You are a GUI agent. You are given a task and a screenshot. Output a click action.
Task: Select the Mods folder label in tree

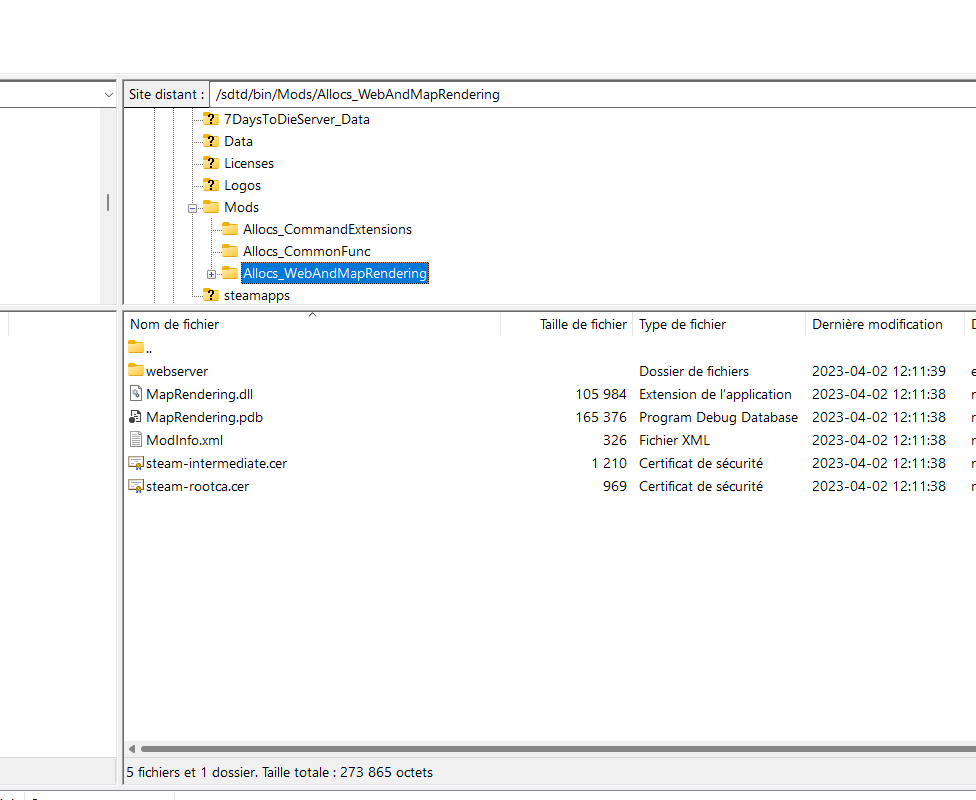pos(241,207)
